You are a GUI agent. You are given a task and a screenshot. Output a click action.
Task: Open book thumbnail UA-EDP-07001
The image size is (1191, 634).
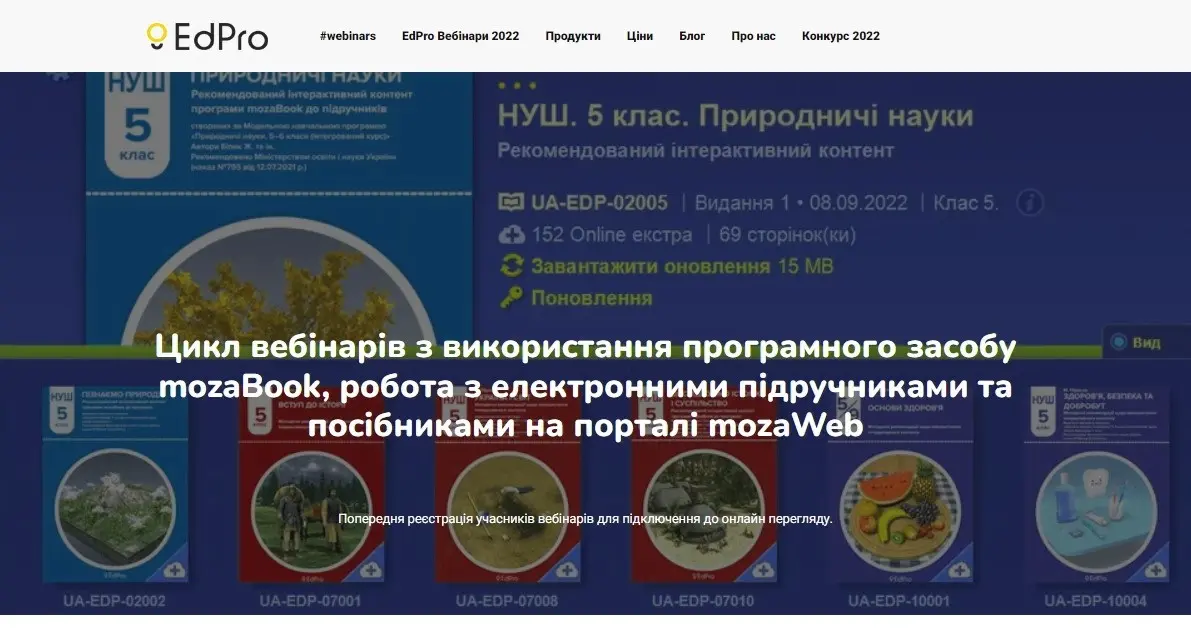coord(311,484)
